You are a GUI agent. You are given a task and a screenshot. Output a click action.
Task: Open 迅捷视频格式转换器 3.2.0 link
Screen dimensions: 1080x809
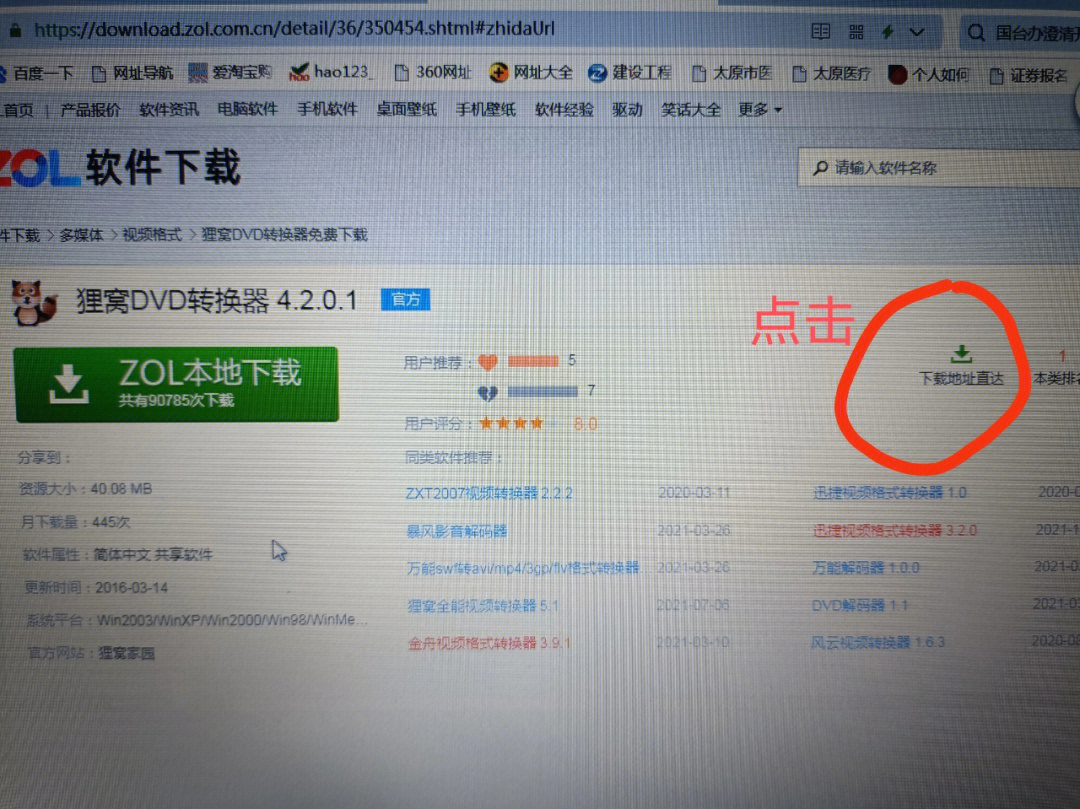[x=894, y=530]
